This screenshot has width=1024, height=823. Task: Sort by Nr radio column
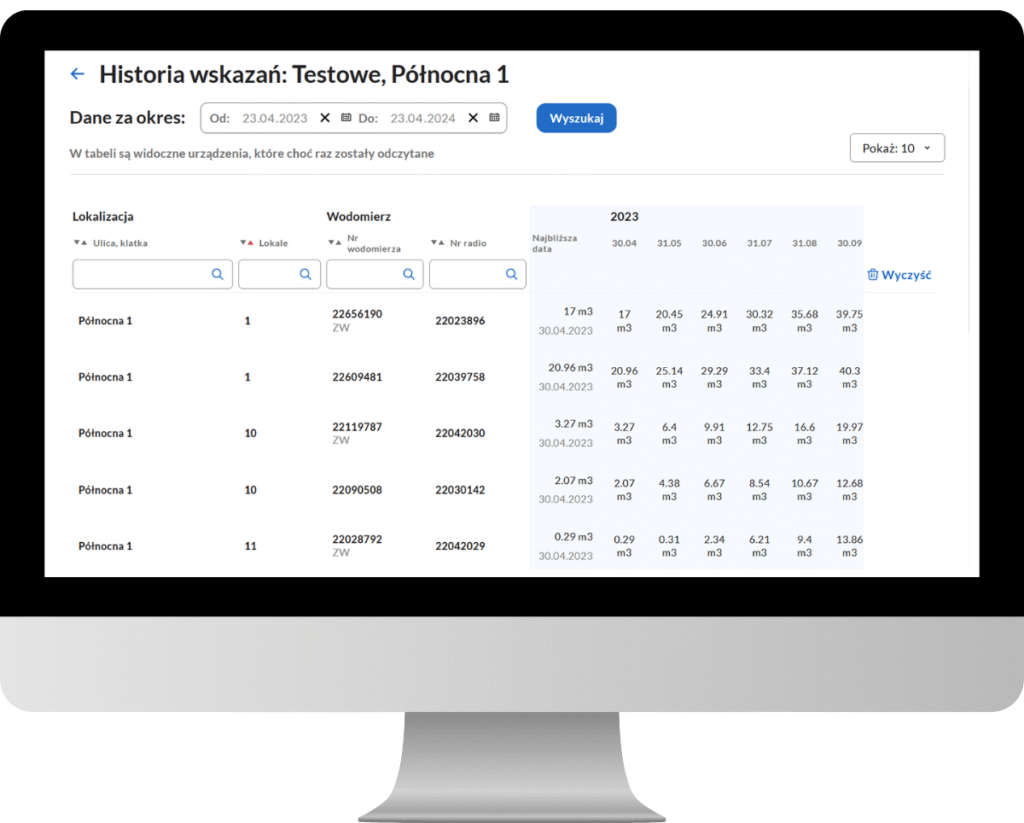pyautogui.click(x=439, y=243)
